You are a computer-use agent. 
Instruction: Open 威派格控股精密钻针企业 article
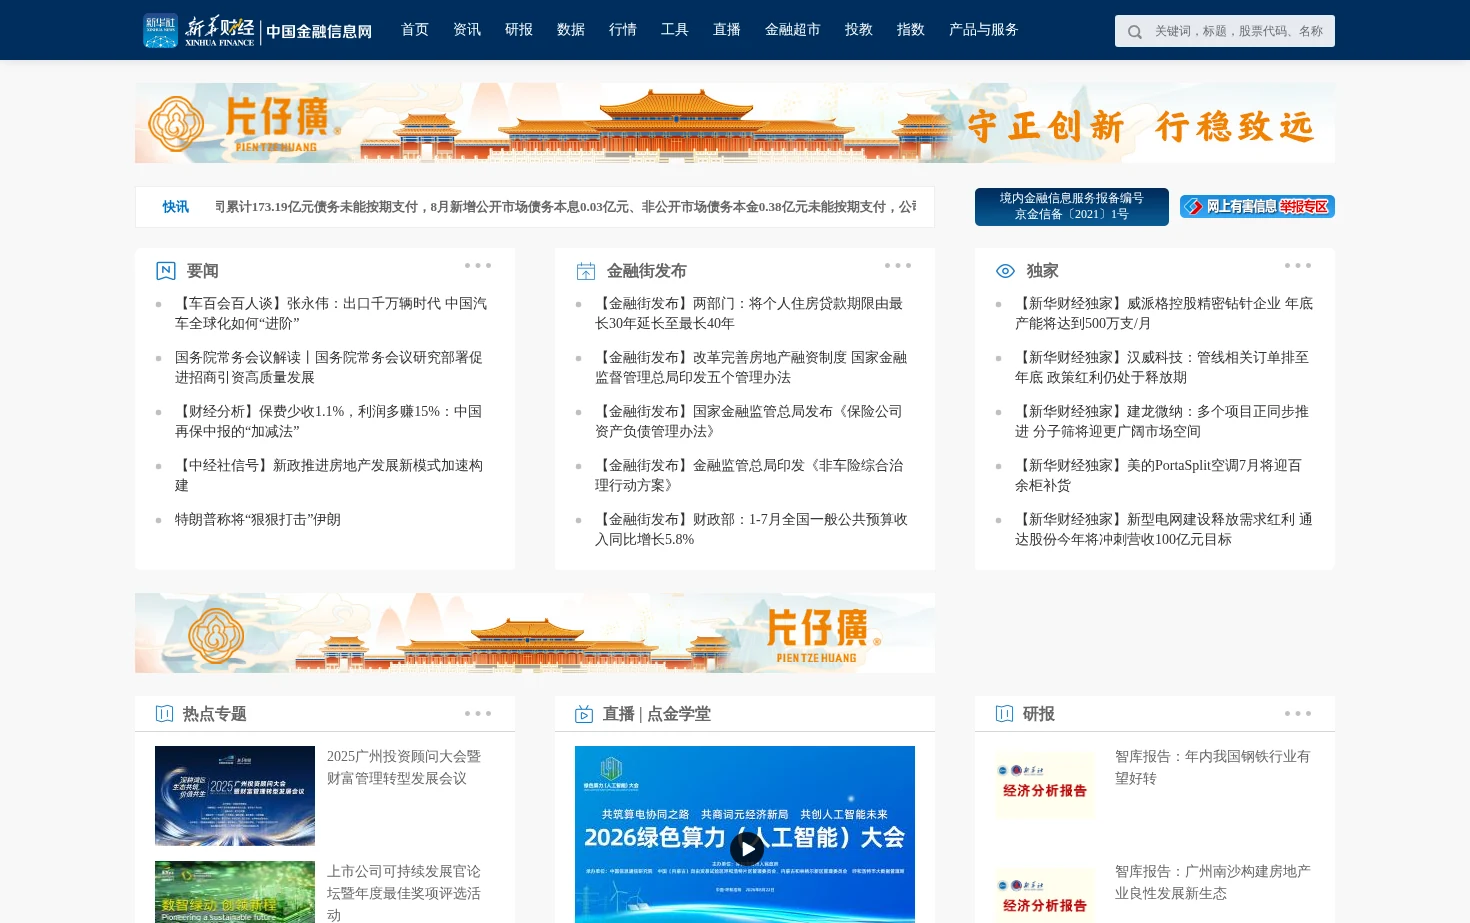(1164, 314)
